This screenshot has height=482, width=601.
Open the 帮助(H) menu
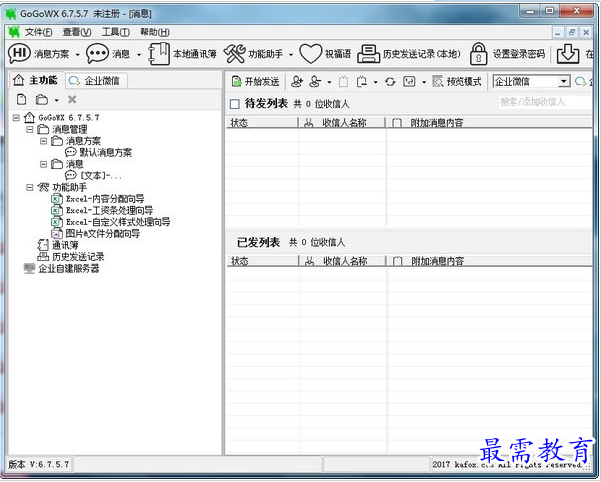[x=155, y=32]
